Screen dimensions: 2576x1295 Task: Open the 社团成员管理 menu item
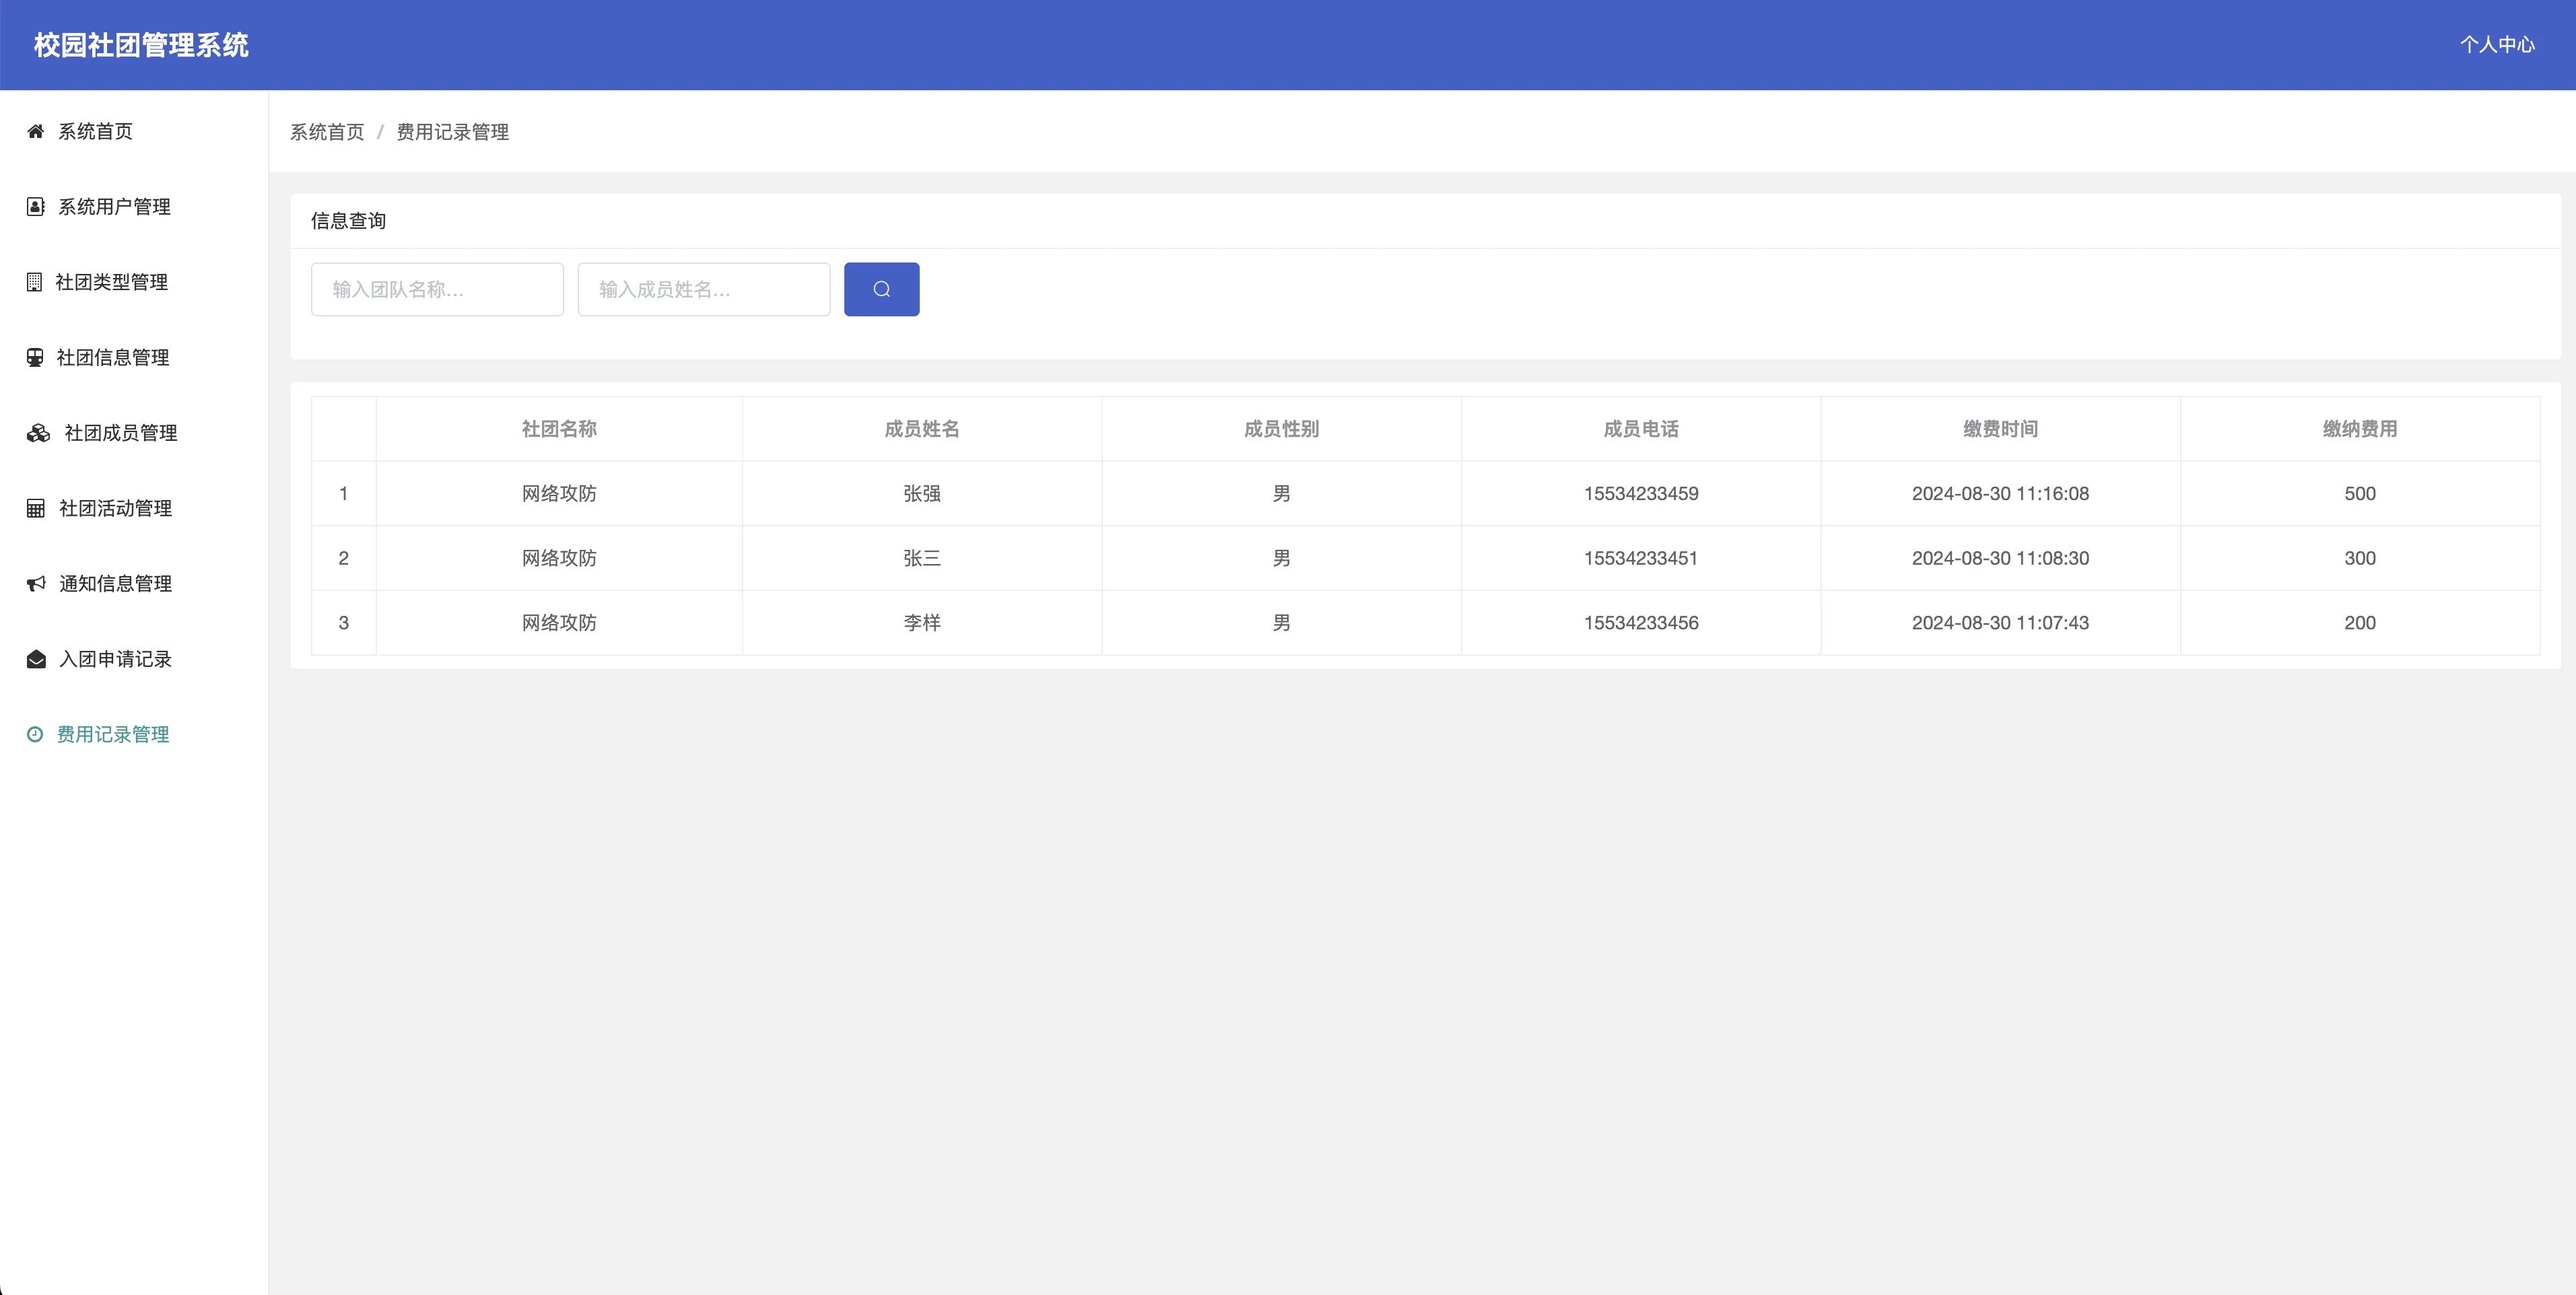120,433
